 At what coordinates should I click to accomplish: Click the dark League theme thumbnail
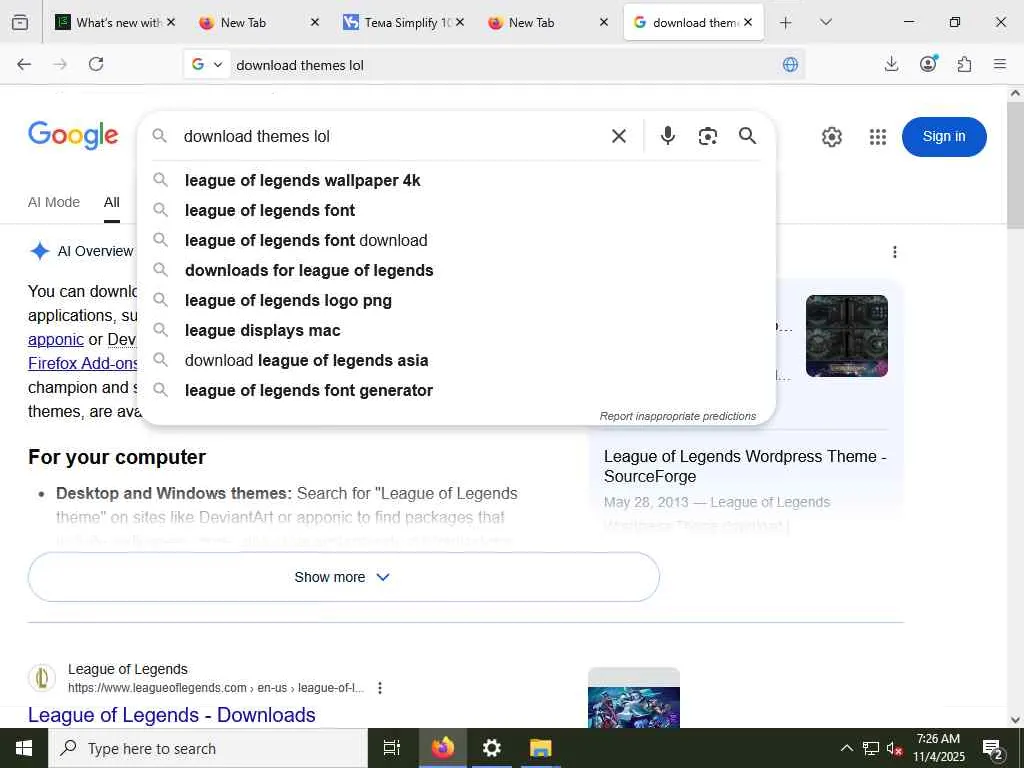click(x=846, y=336)
